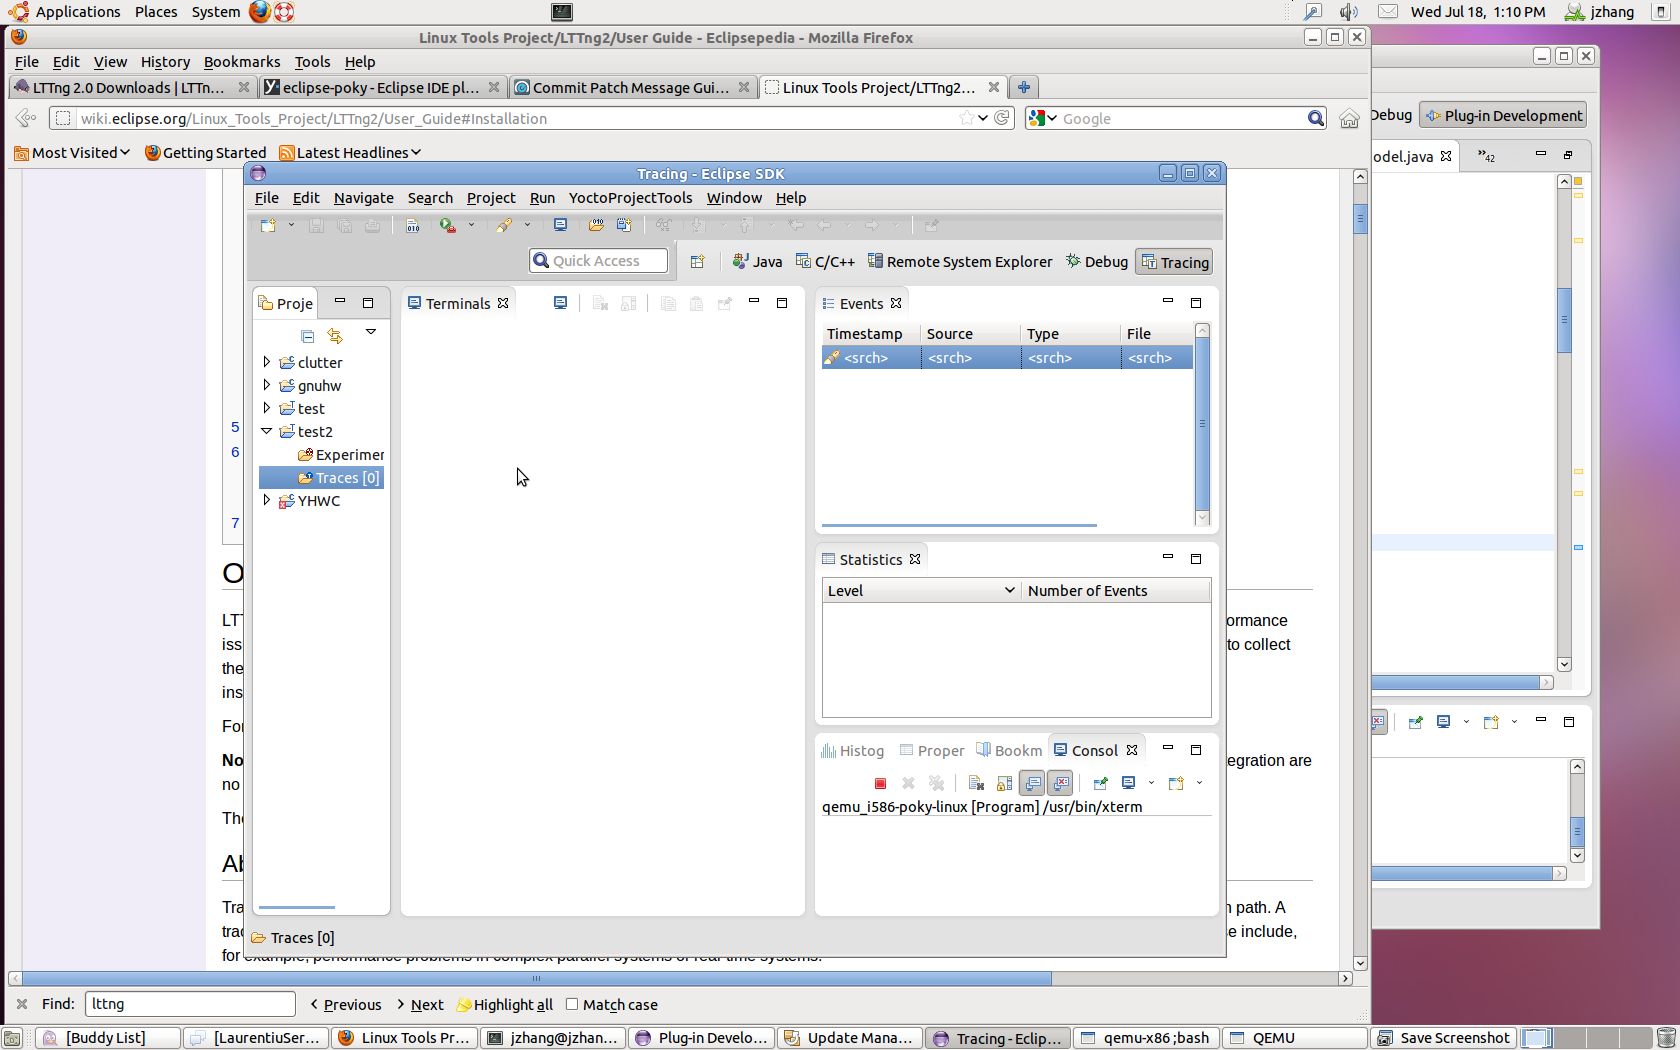
Task: Open the YoctoProjectTools menu
Action: coord(630,198)
